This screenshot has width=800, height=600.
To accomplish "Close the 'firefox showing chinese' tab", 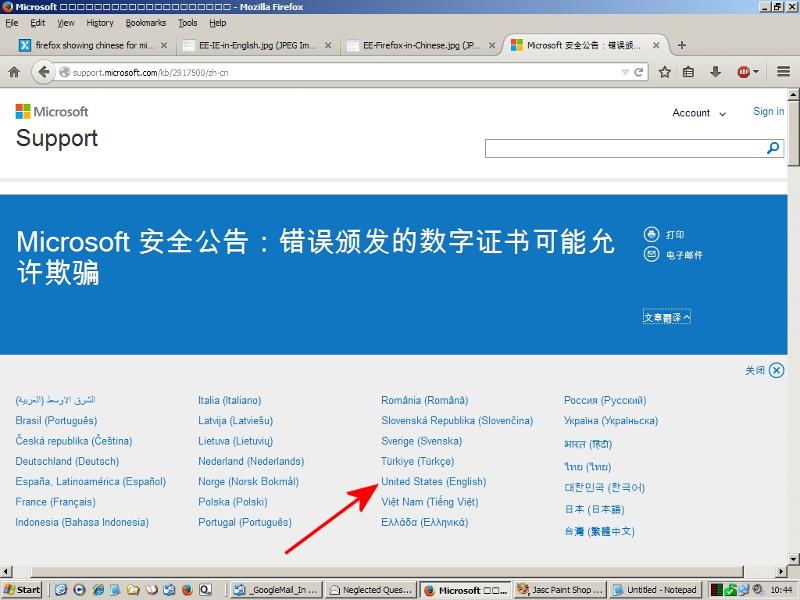I will 164,45.
